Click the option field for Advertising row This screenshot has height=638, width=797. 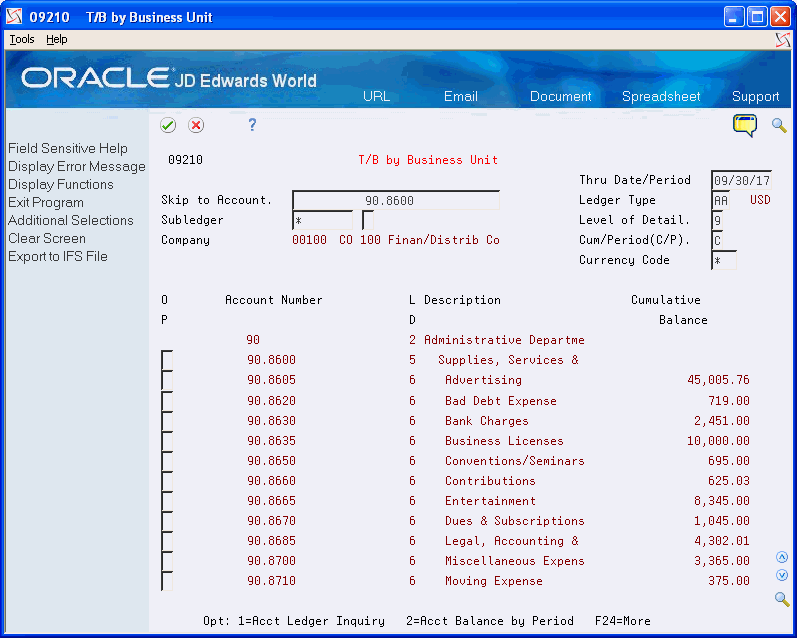tap(167, 380)
